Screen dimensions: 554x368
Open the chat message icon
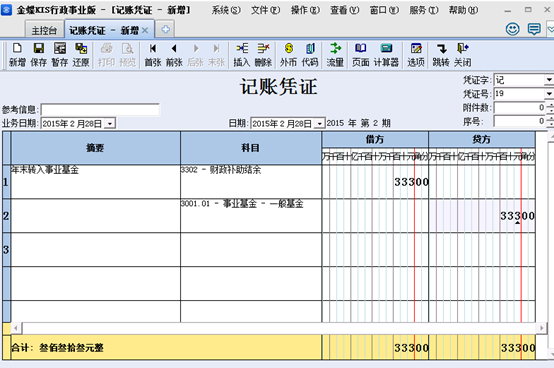534,29
